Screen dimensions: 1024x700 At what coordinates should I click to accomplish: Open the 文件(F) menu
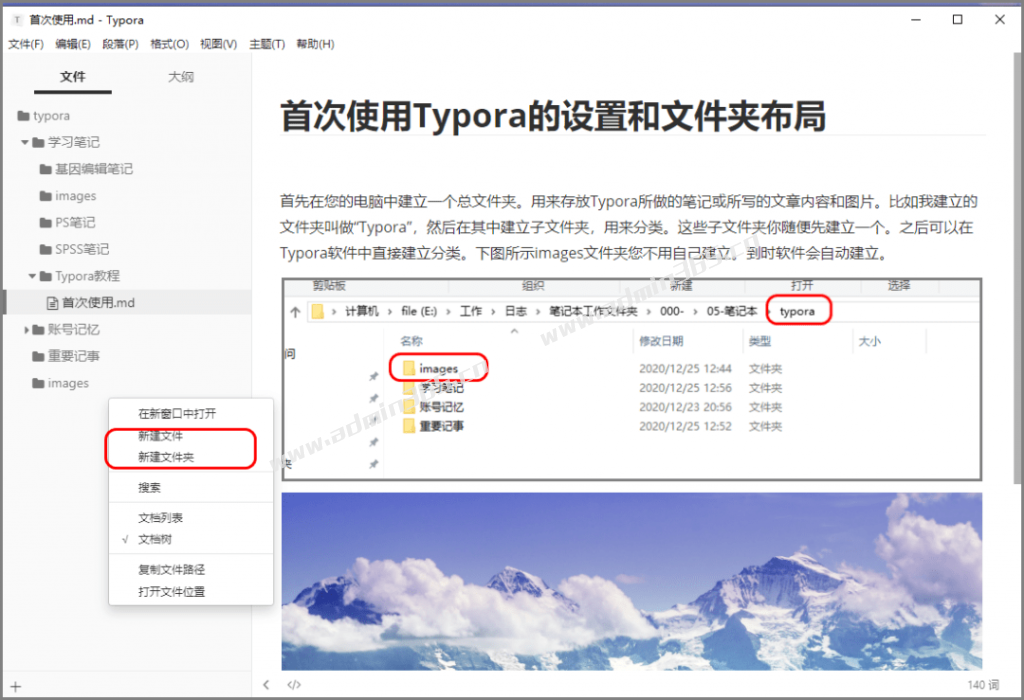[x=25, y=44]
